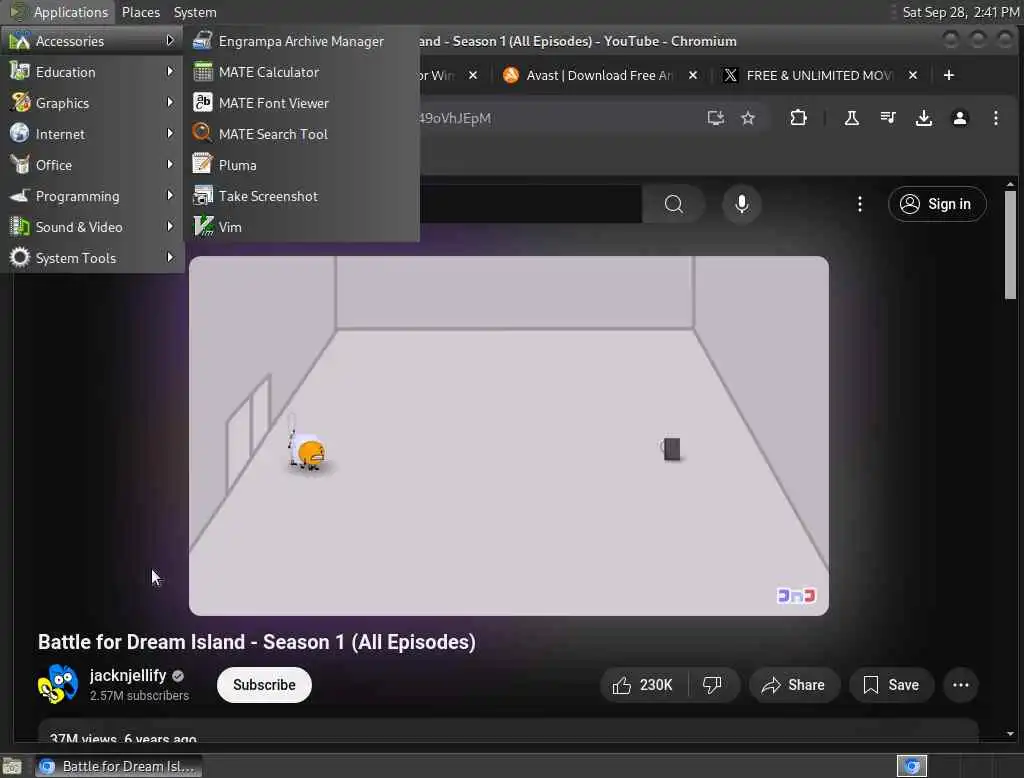
Task: Expand the Education submenu arrow
Action: pos(170,71)
